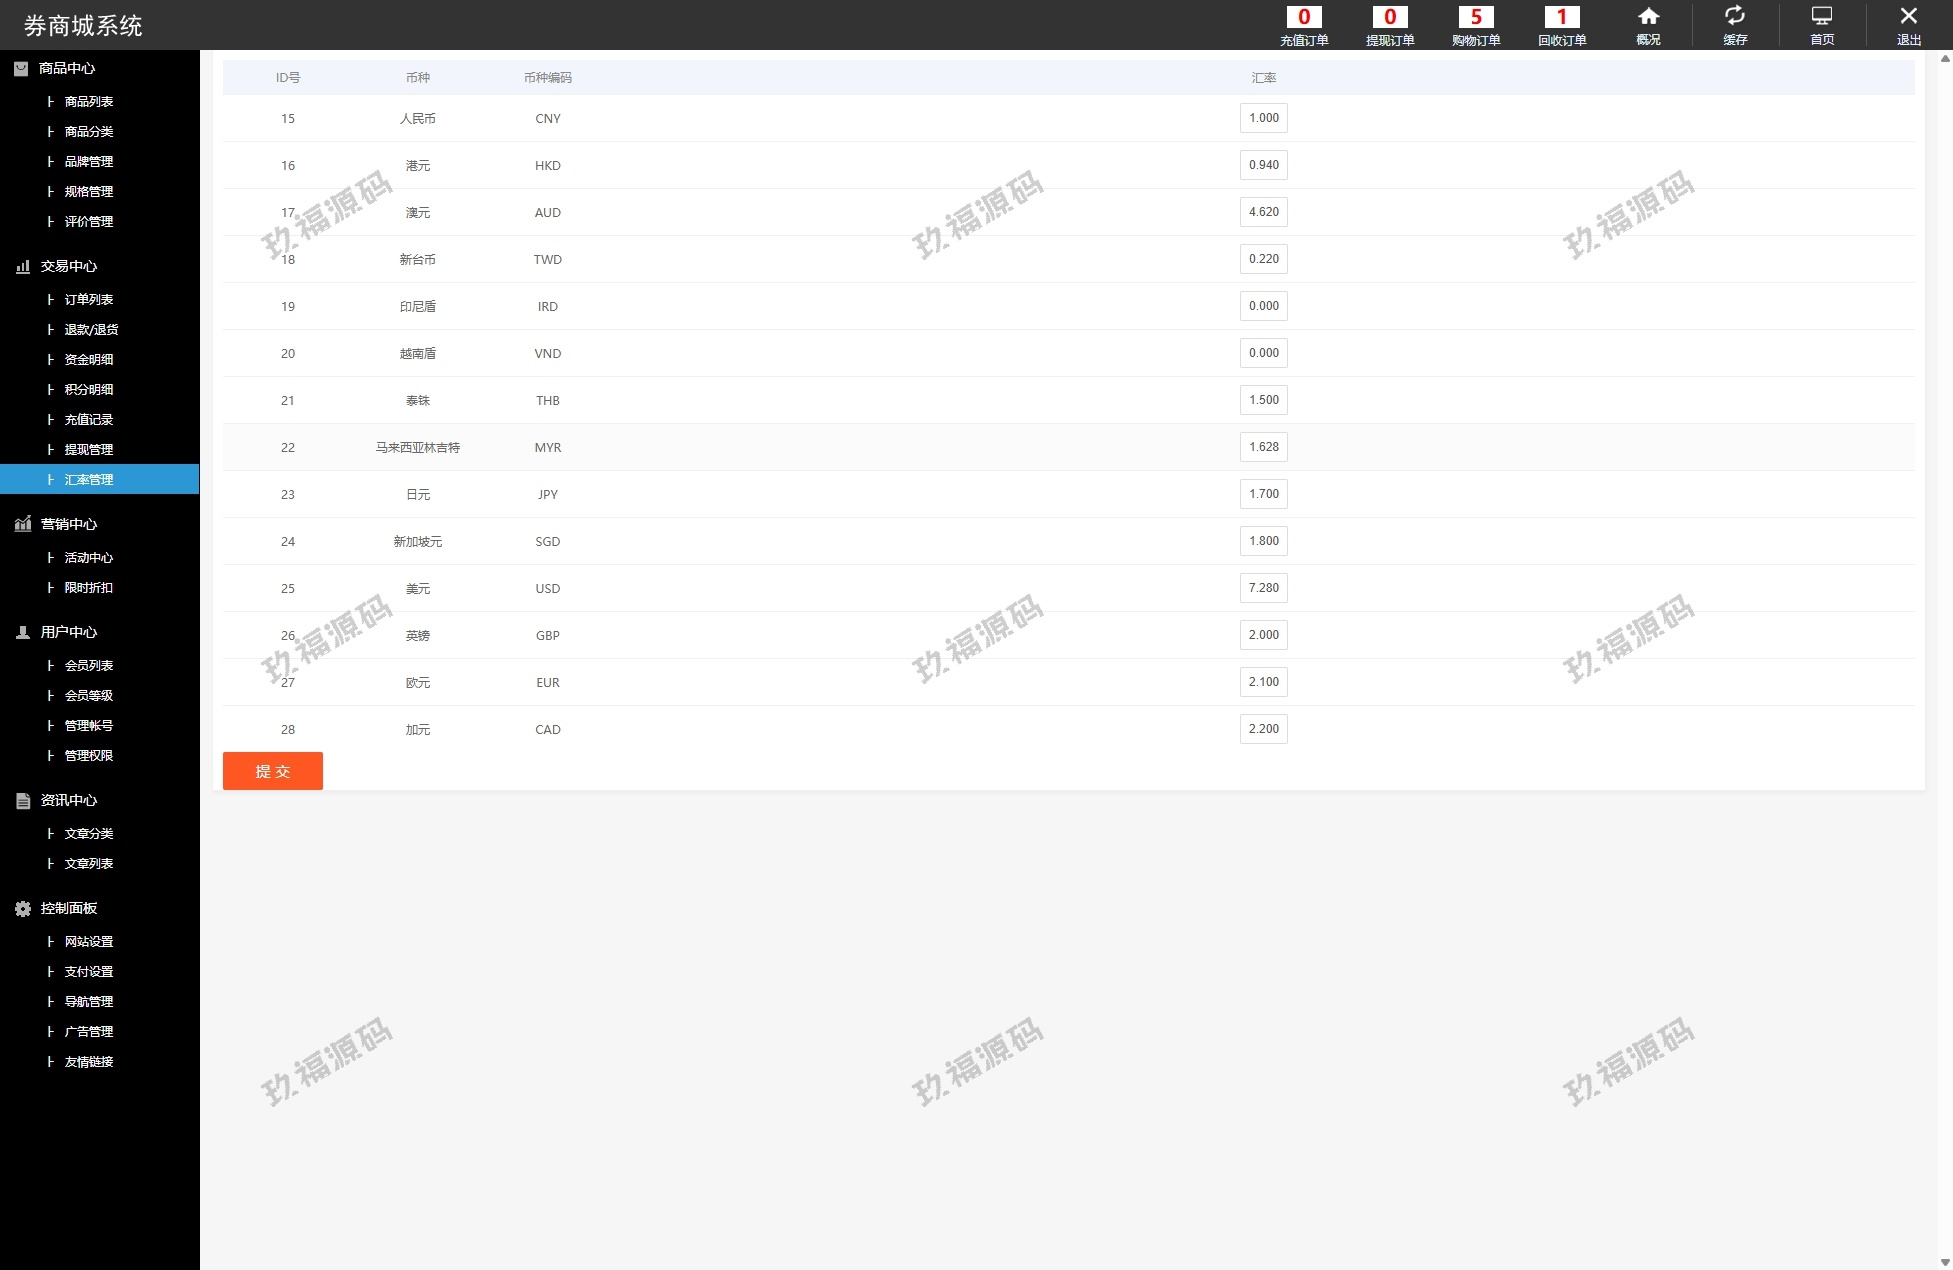Collapse the 交易中心 sidebar section

tap(68, 266)
